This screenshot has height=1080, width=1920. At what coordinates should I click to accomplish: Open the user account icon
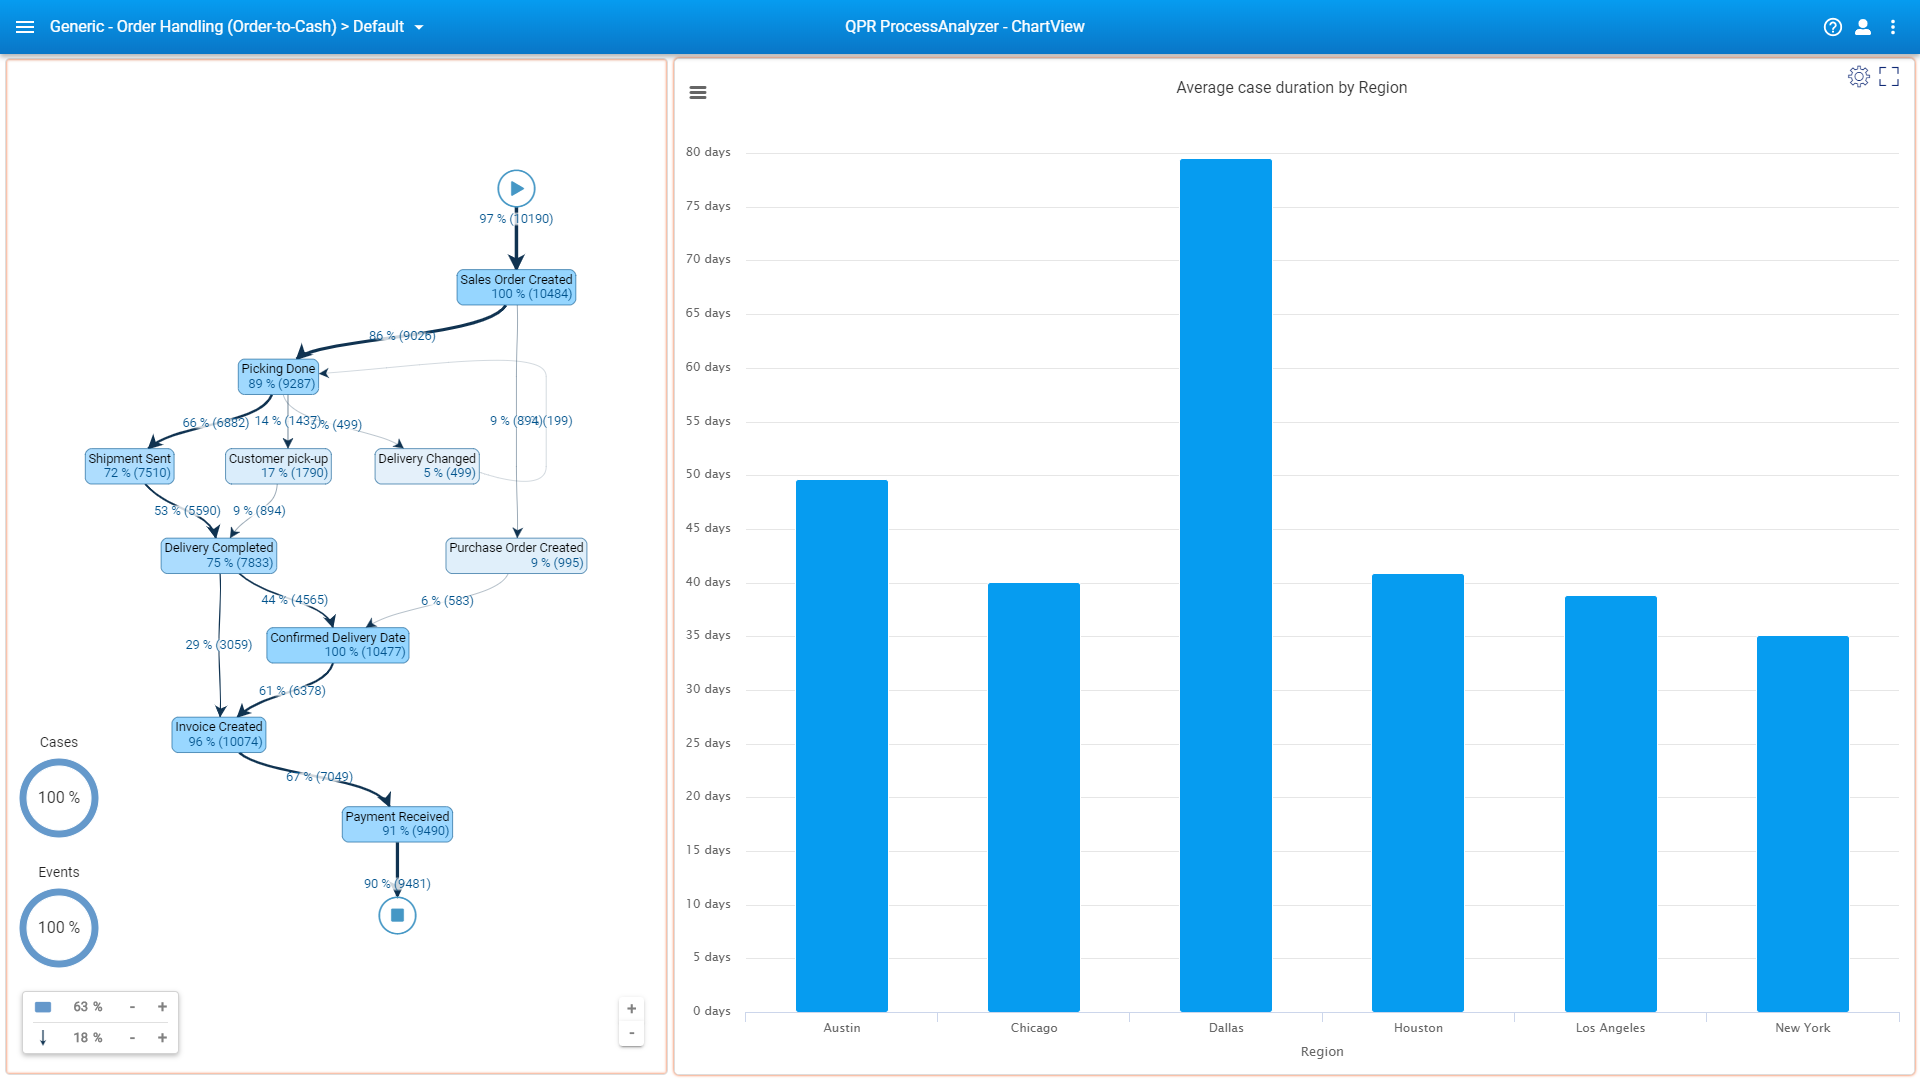click(1862, 27)
